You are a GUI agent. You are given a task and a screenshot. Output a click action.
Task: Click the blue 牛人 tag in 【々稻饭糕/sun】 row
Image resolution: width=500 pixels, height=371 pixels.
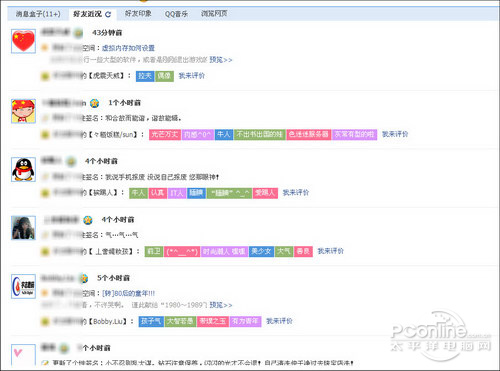coord(224,134)
